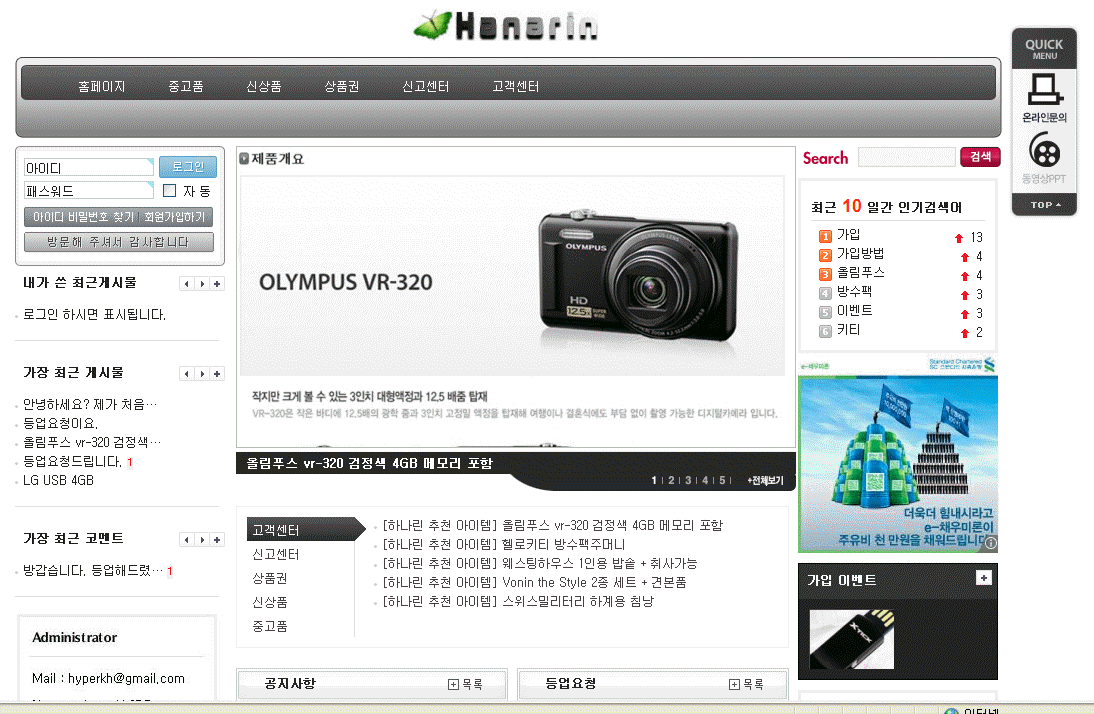Click the plus icon beside 내가 쓴 최근게시물
The width and height of the screenshot is (1094, 714).
point(218,284)
